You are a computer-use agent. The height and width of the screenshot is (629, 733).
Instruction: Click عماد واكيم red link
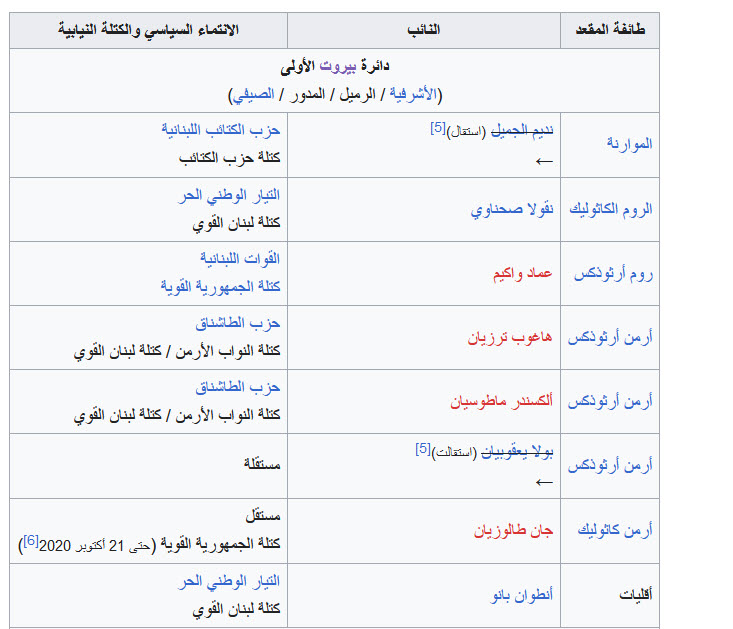tap(523, 273)
